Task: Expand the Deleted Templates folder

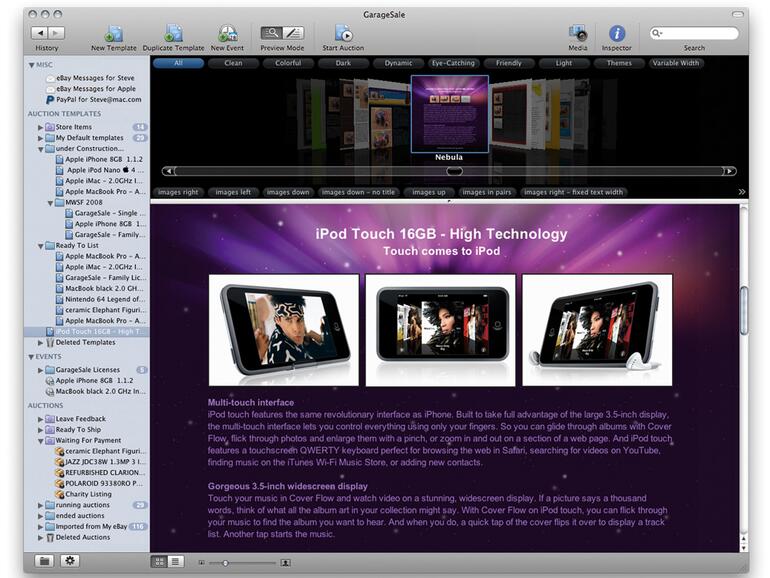Action: (x=41, y=343)
